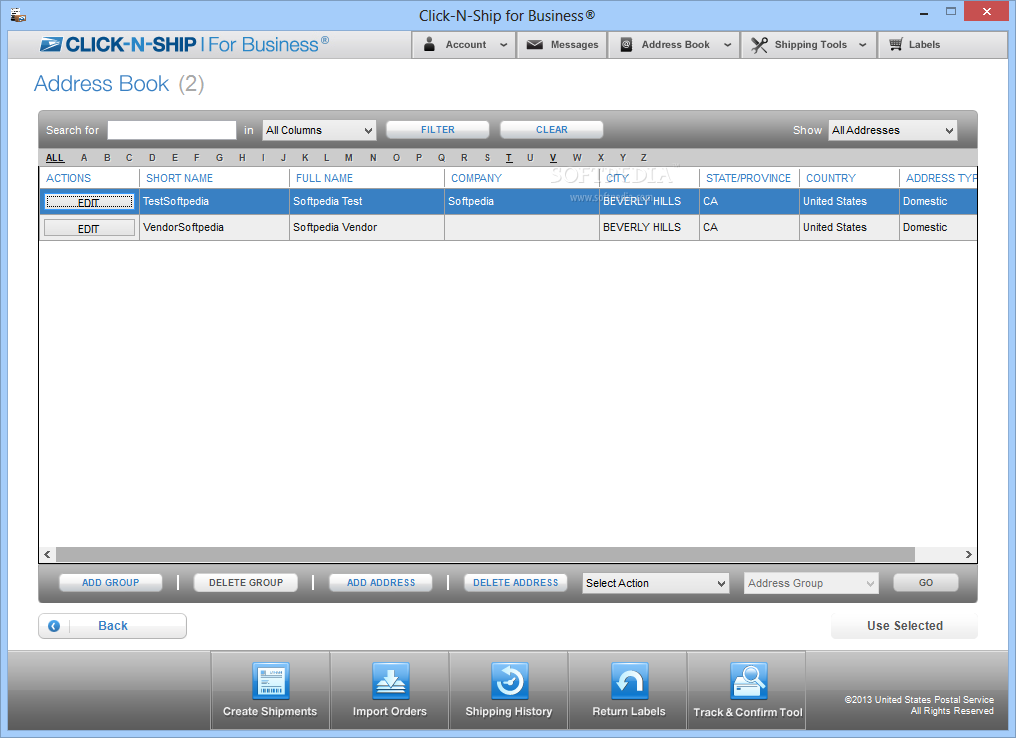Image resolution: width=1016 pixels, height=738 pixels.
Task: Click EDIT for VendorSoftpedia row
Action: click(x=89, y=228)
